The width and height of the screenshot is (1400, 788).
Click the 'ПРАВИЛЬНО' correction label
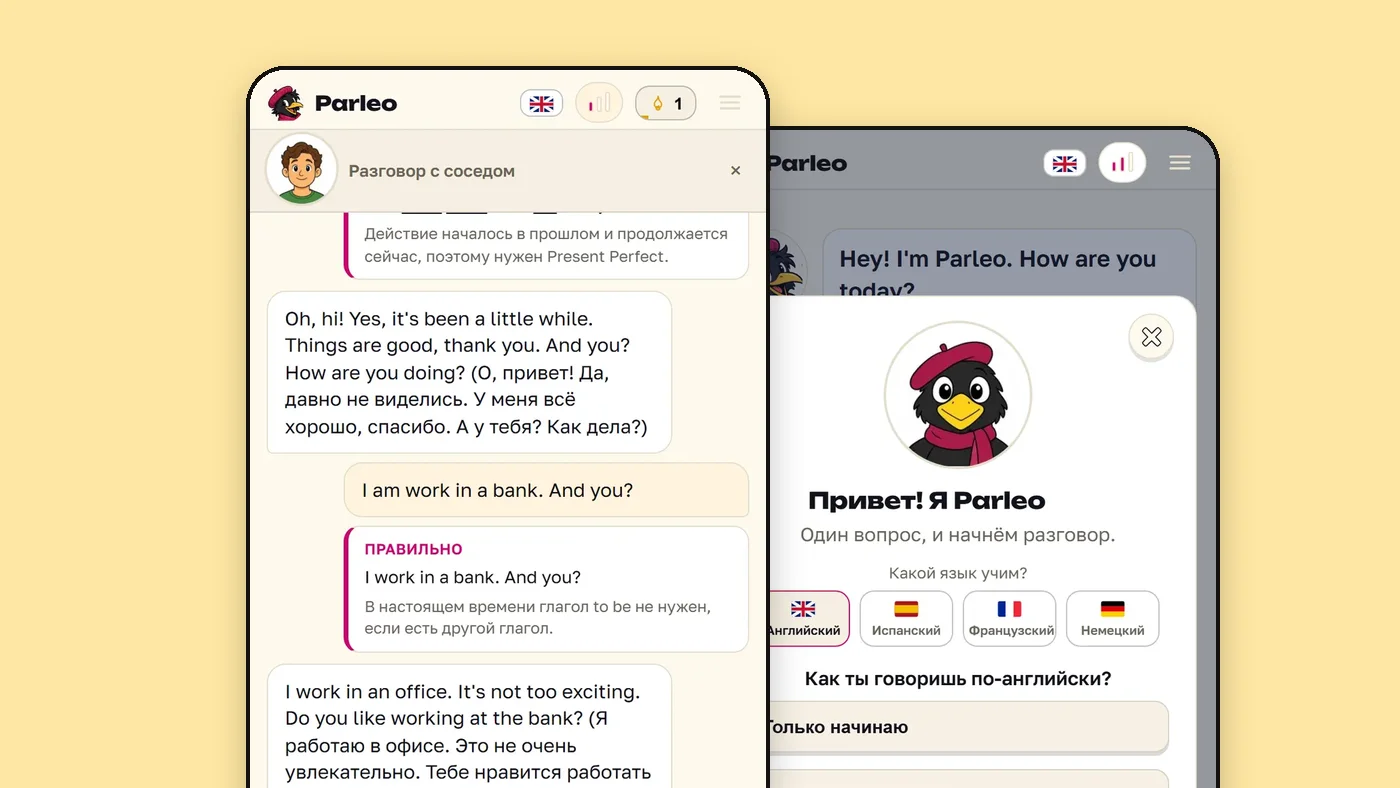coord(413,549)
